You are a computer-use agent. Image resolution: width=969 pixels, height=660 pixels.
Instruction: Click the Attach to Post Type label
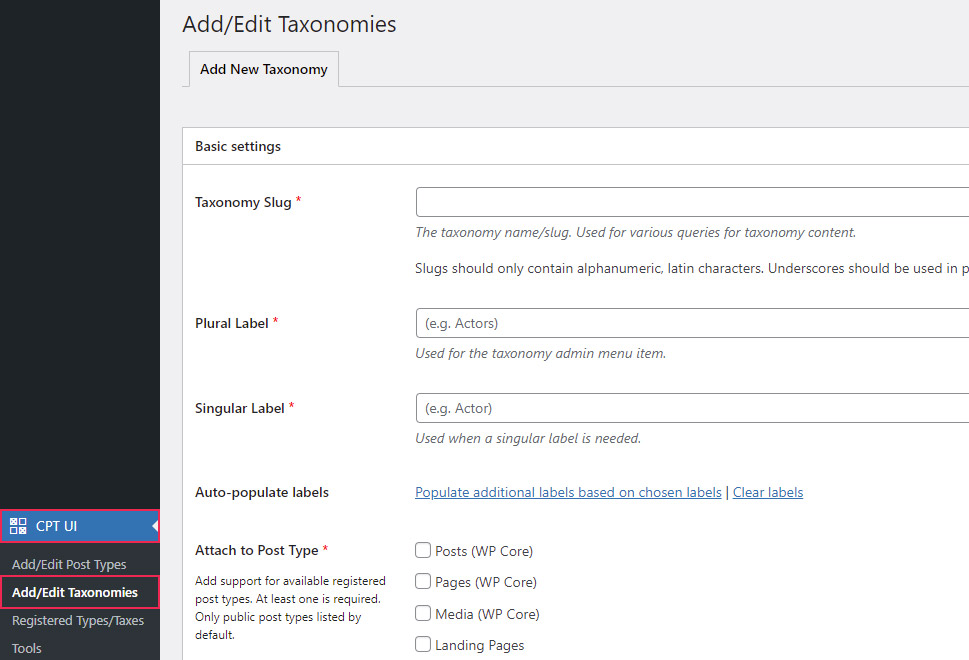tap(257, 550)
